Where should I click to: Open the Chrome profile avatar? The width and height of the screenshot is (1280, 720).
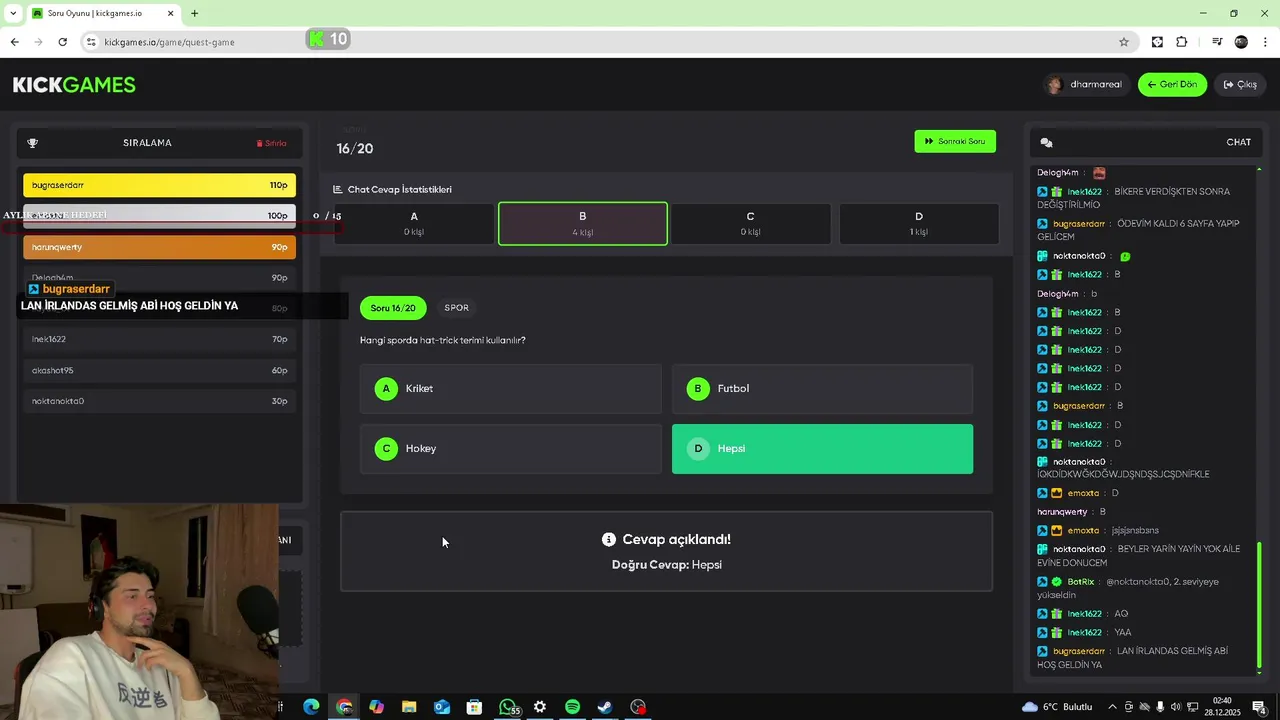click(1241, 42)
